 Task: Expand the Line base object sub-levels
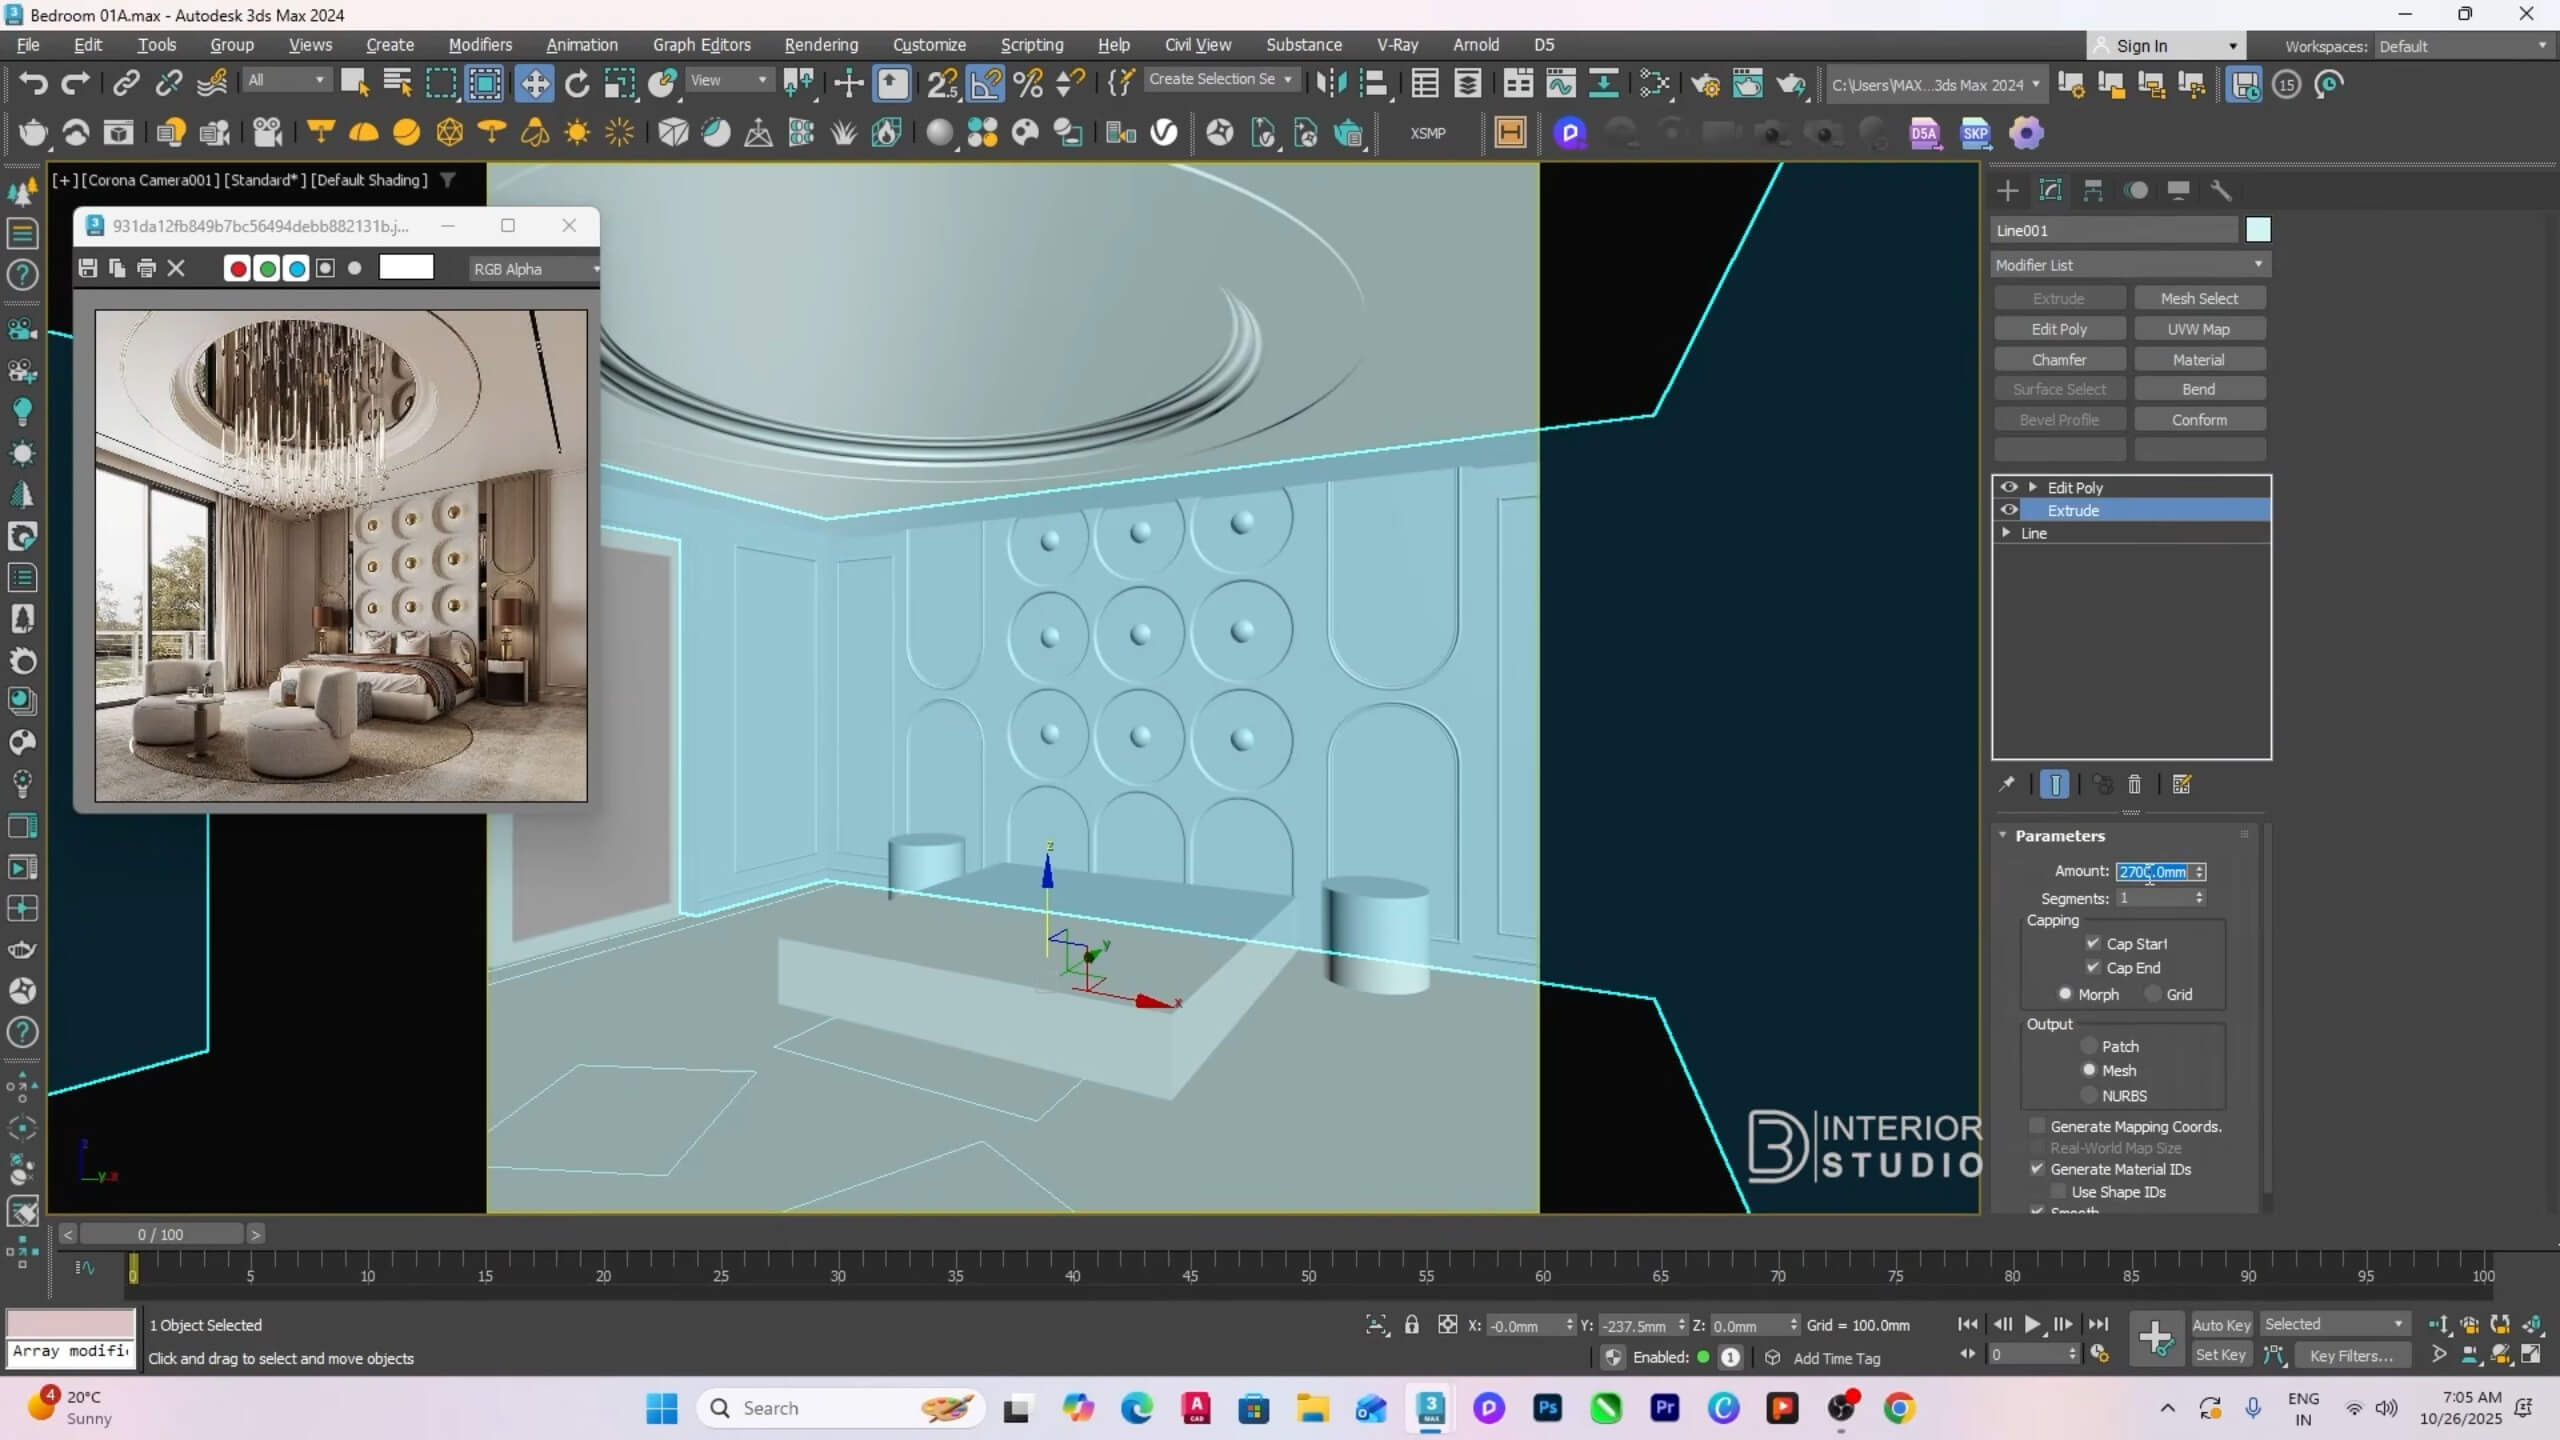coord(2006,533)
